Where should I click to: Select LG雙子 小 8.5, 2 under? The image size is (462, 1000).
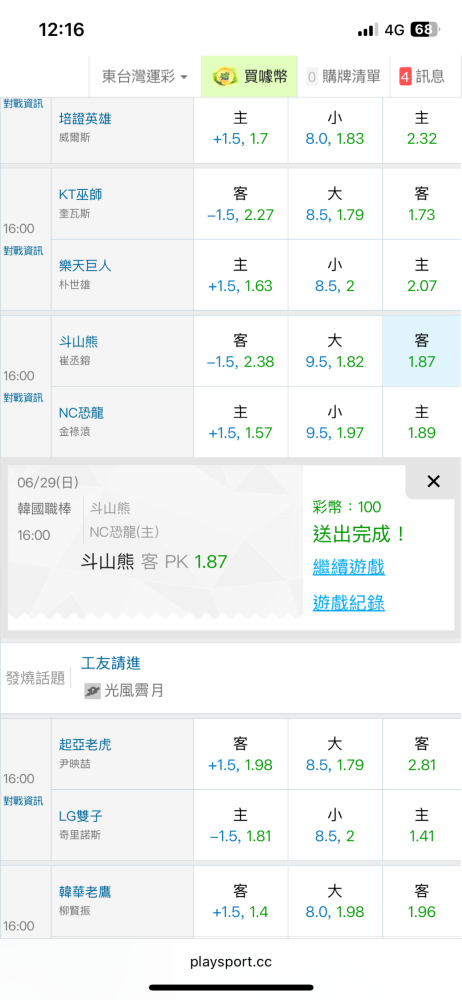tap(335, 825)
